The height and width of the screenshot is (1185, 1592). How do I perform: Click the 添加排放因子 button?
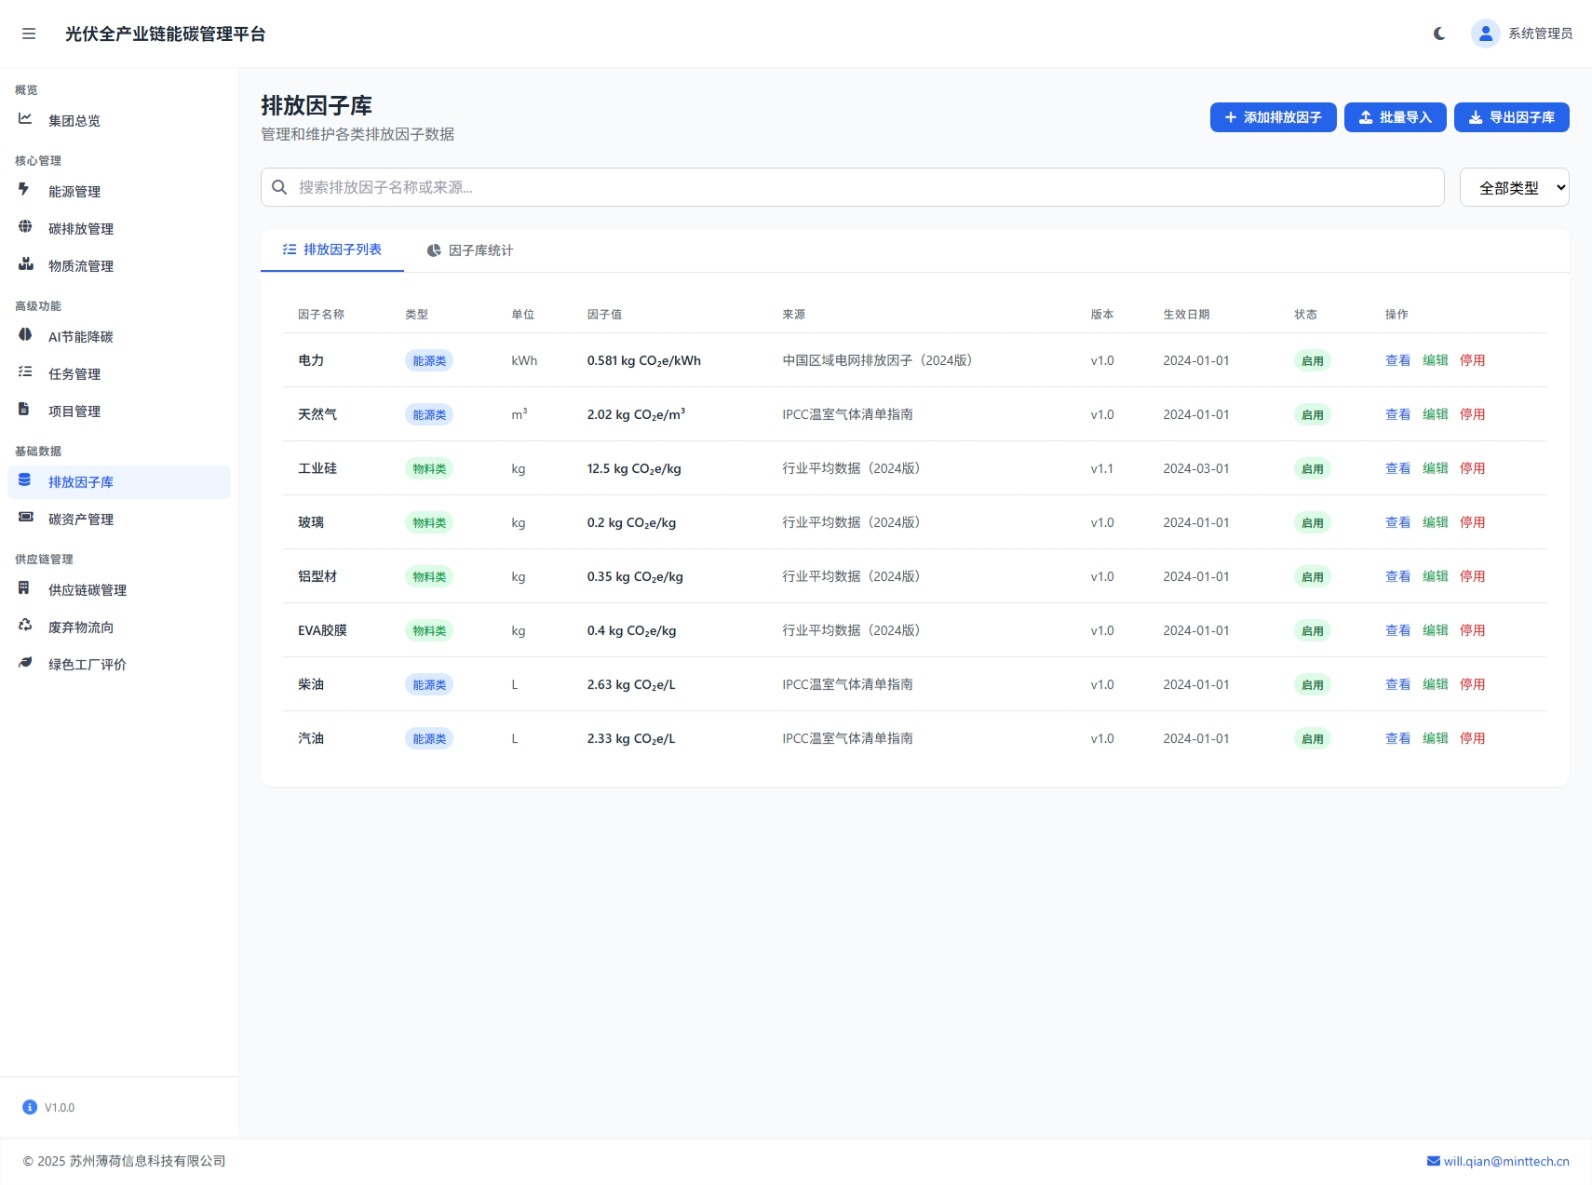1272,118
